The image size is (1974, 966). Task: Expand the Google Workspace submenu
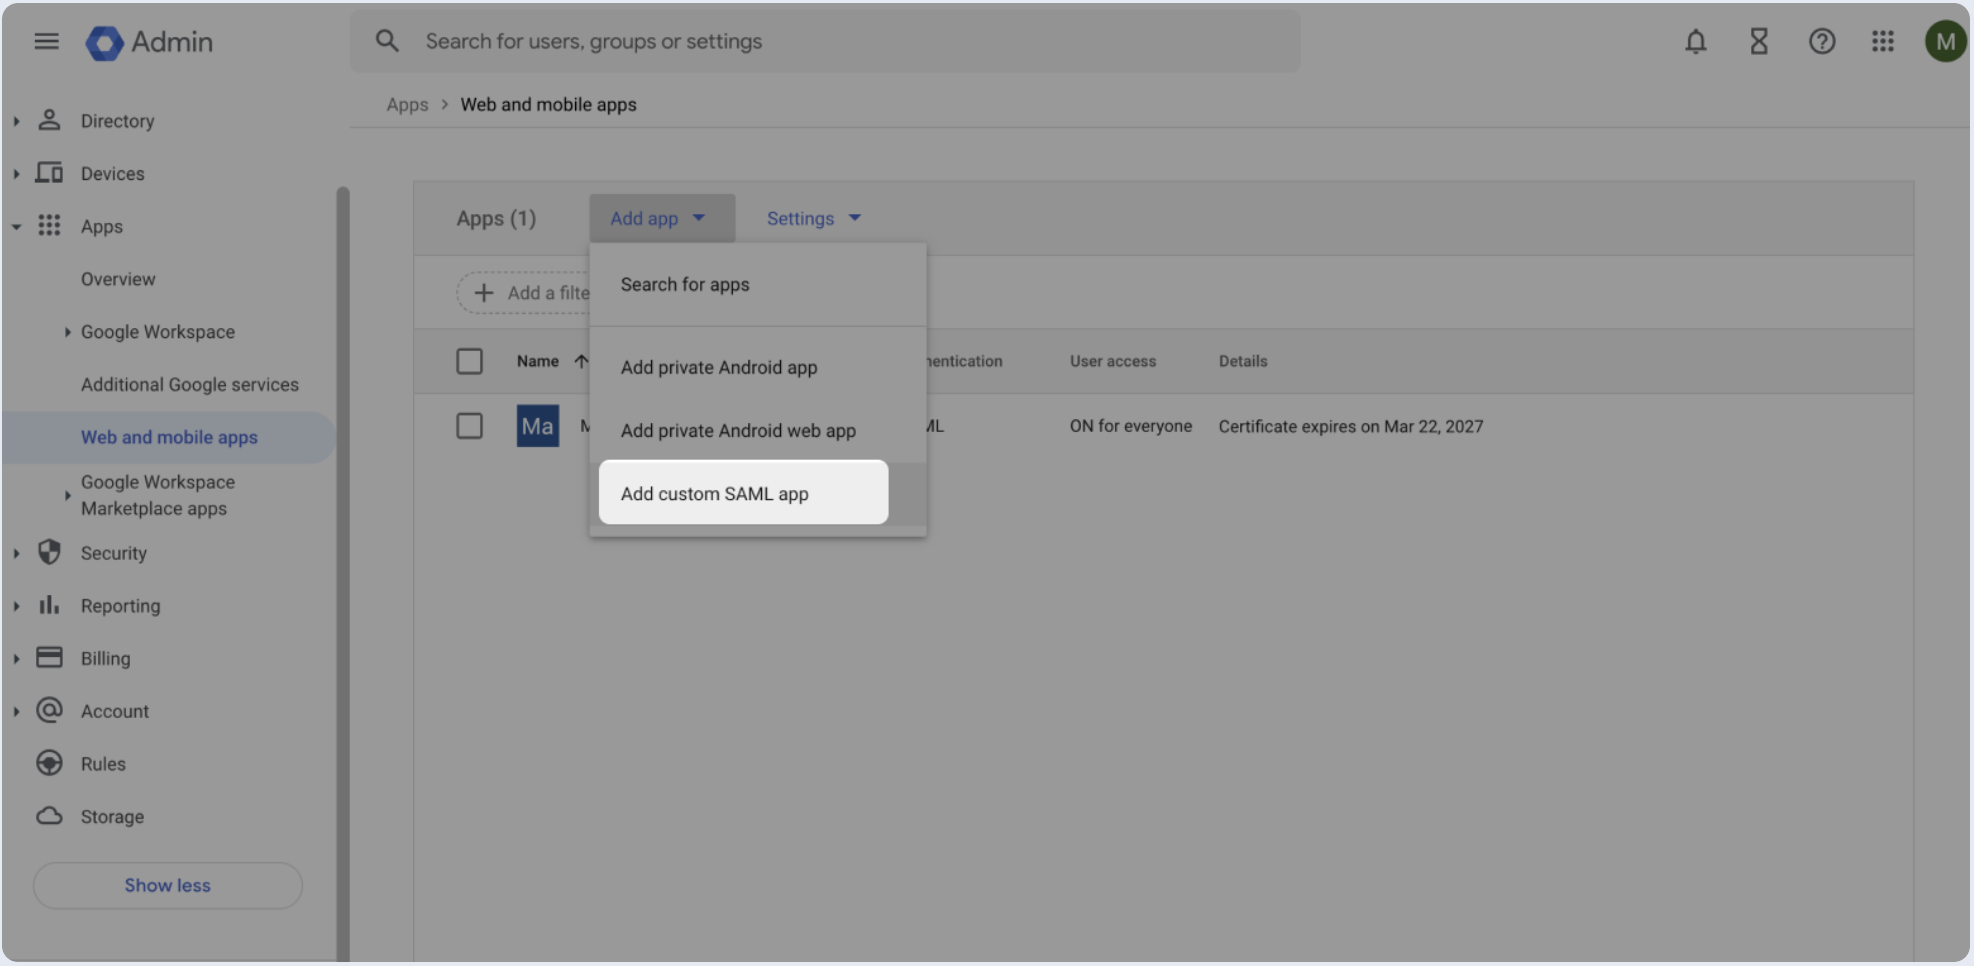tap(67, 332)
